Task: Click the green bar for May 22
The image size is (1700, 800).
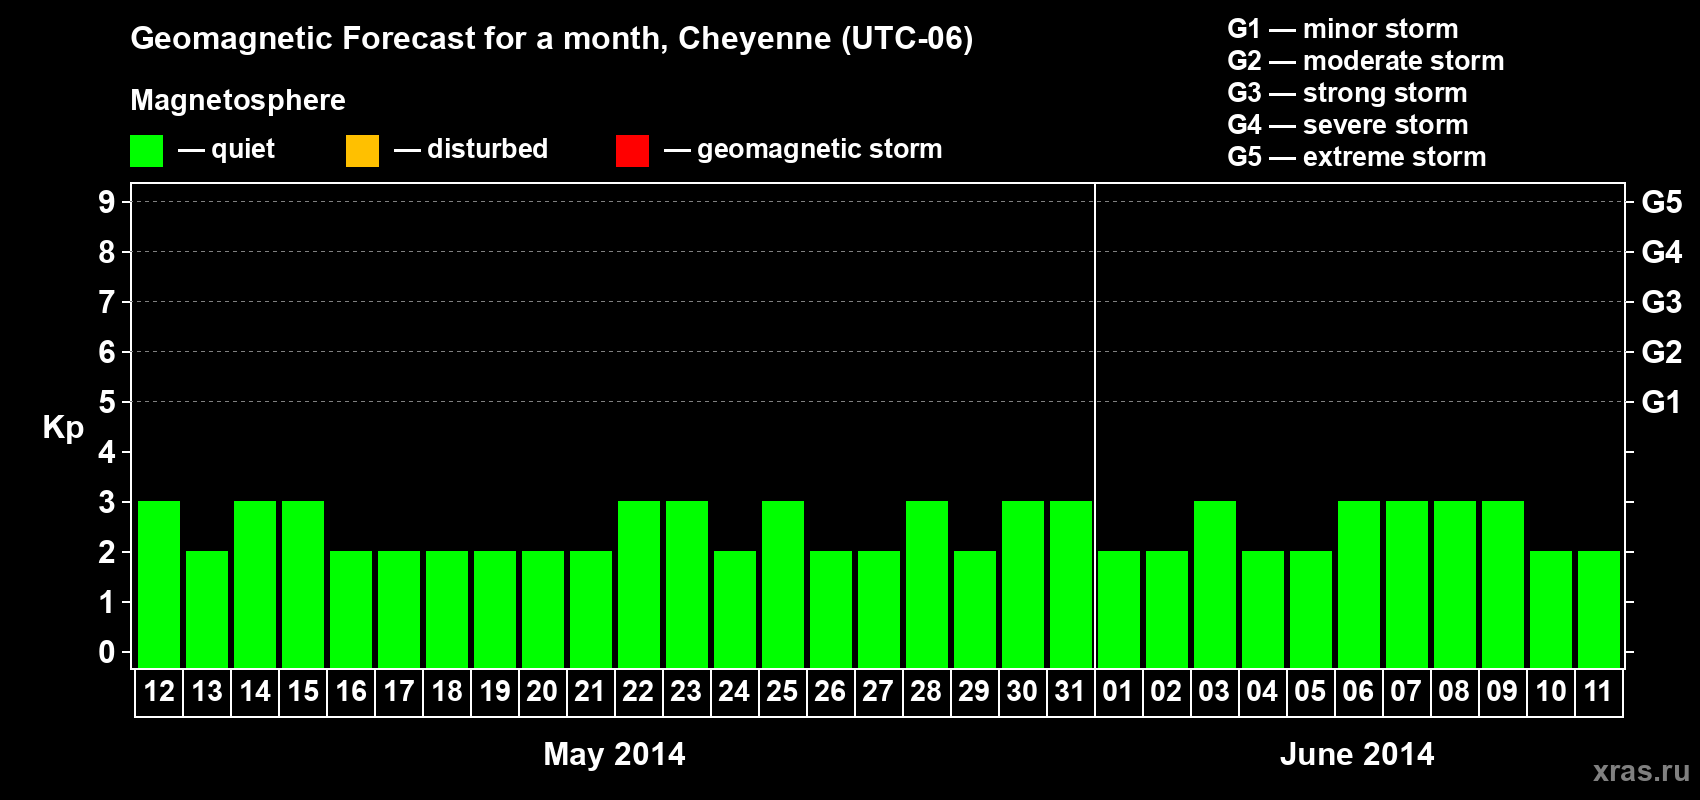Action: pyautogui.click(x=639, y=584)
